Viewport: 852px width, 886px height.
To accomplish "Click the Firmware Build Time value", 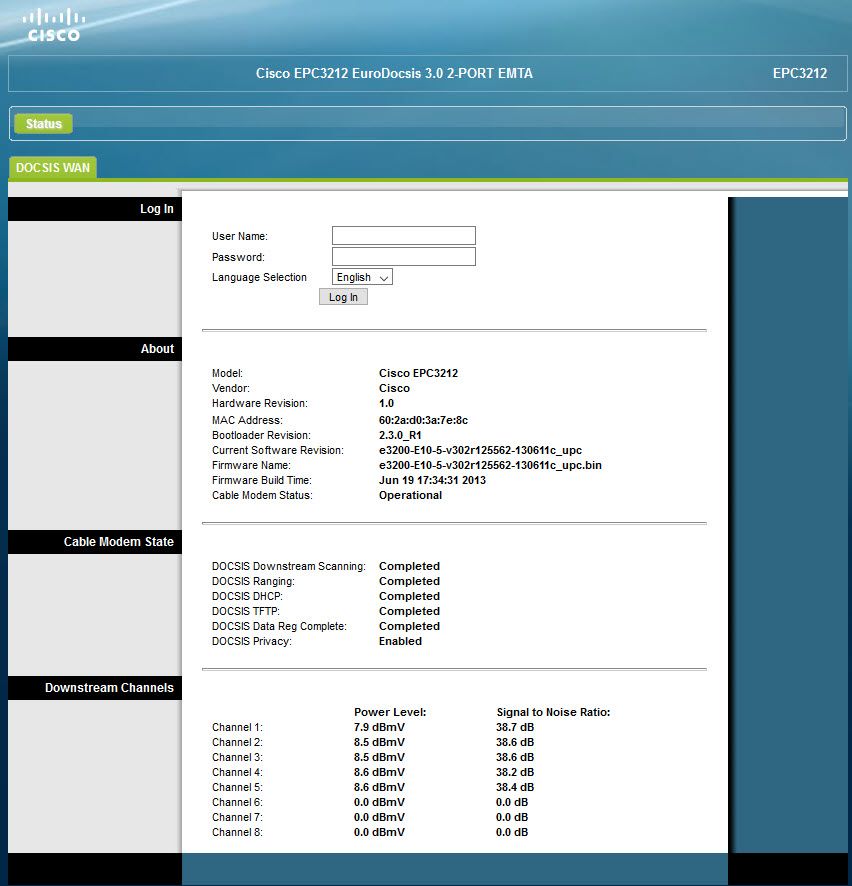I will tap(432, 480).
